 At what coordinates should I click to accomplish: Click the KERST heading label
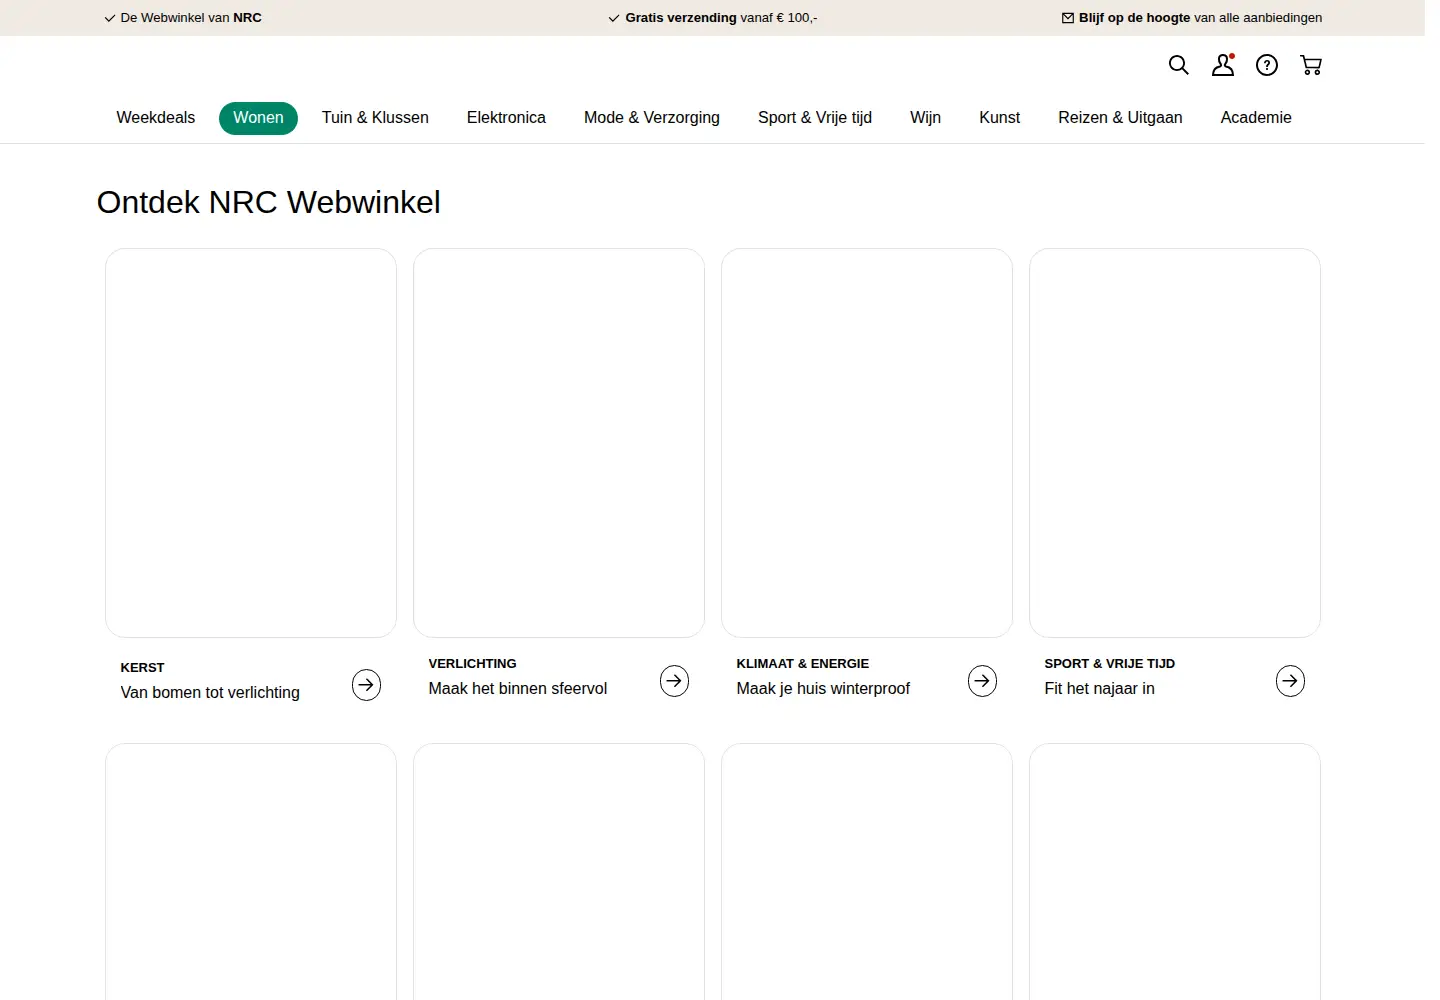click(x=142, y=668)
